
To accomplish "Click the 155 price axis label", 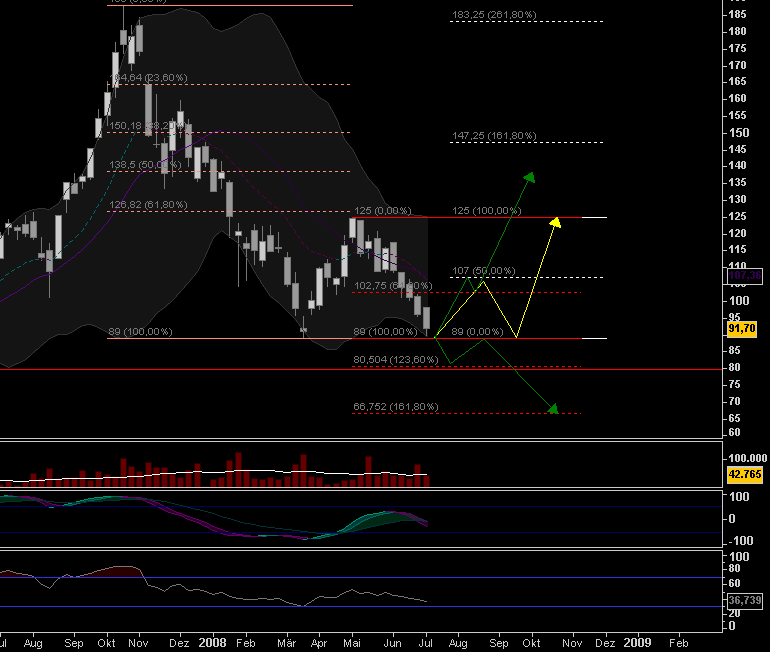I will coord(737,115).
